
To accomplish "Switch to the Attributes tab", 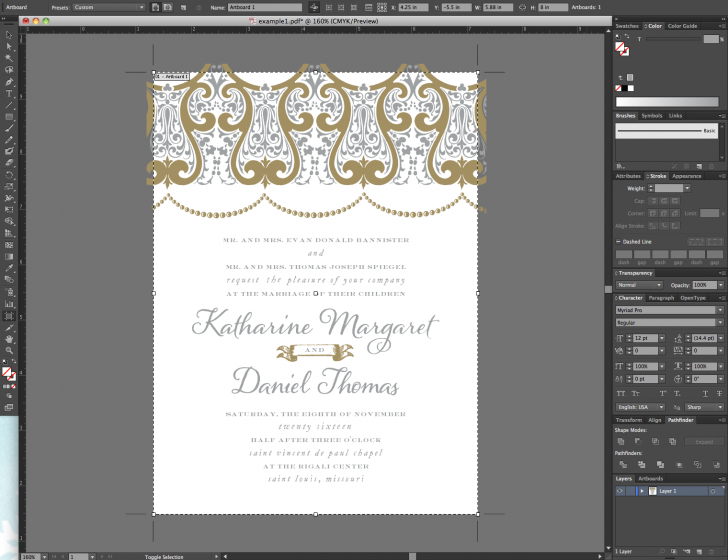I will (x=628, y=176).
